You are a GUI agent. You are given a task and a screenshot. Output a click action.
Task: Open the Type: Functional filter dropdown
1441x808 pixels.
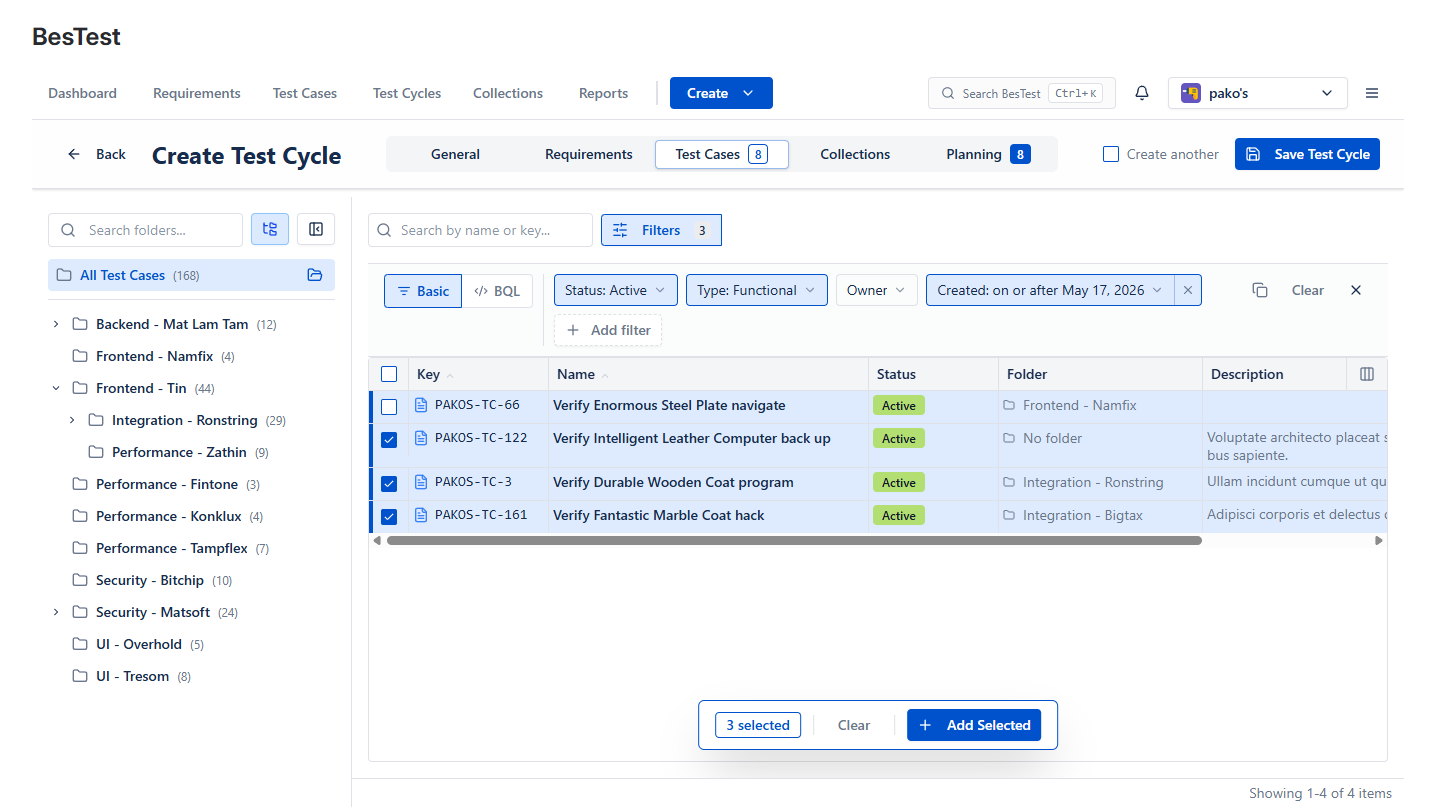(x=757, y=290)
